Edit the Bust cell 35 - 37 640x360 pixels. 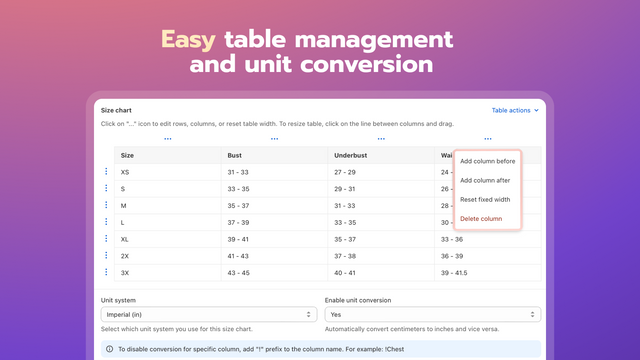pyautogui.click(x=274, y=206)
